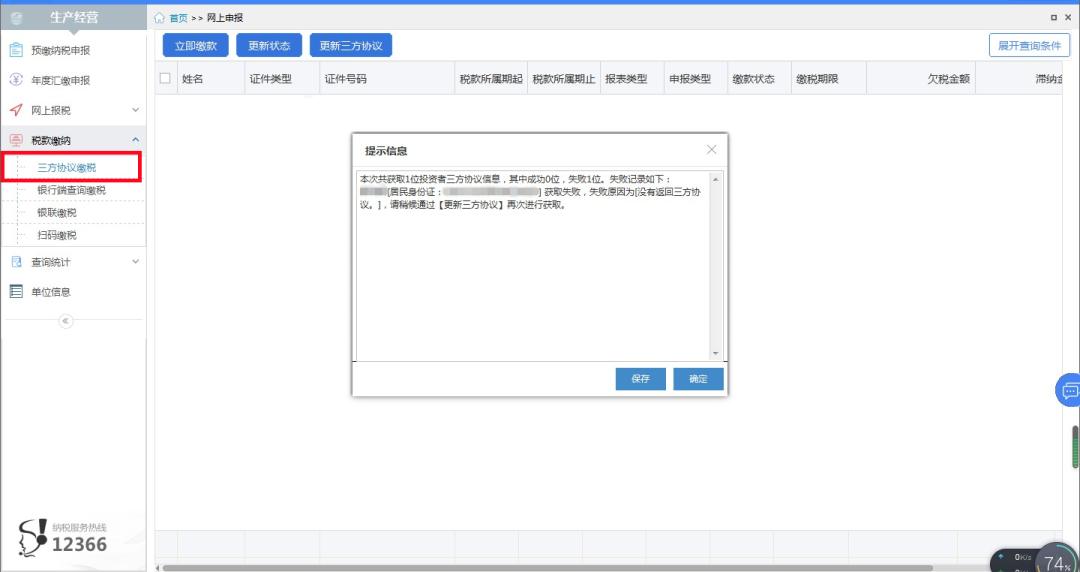1080x572 pixels.
Task: Click the 税款缴纳 sidebar icon
Action: [16, 140]
